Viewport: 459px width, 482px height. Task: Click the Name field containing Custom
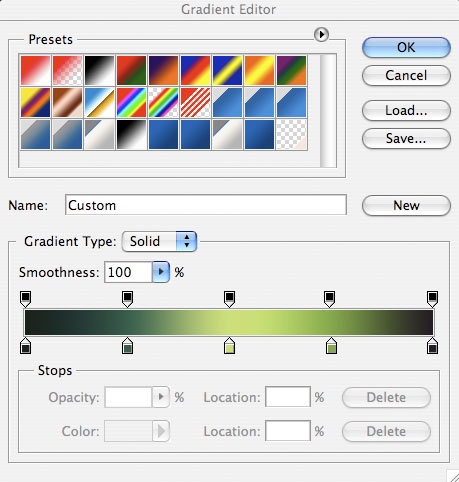[x=206, y=205]
